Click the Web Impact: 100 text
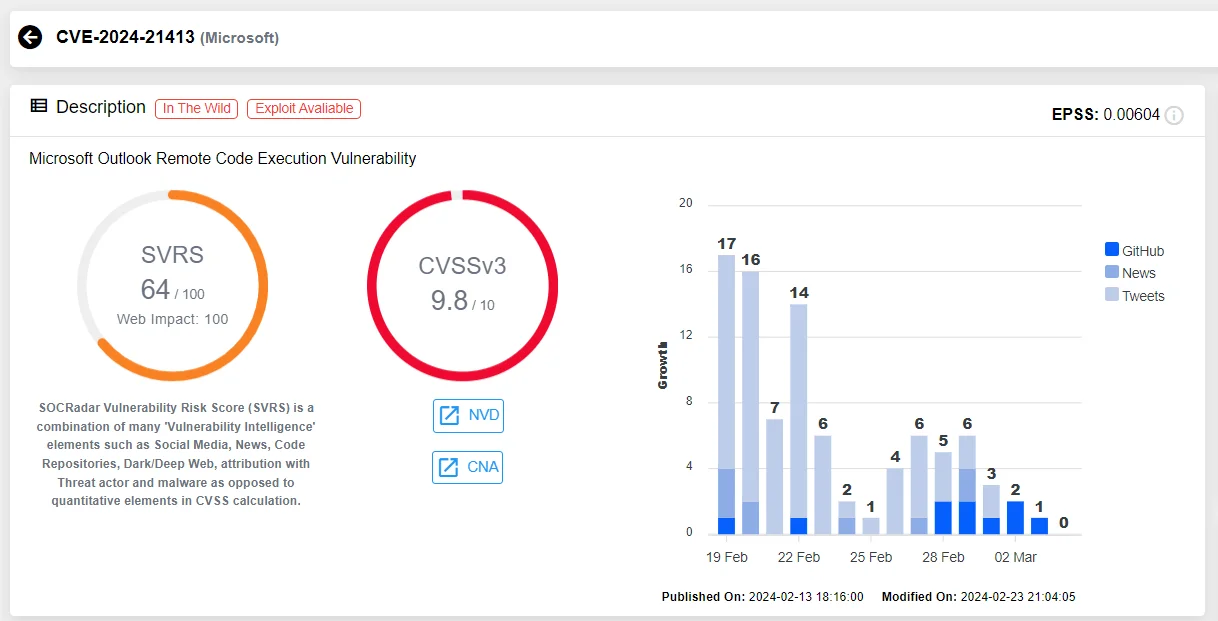The image size is (1218, 621). pos(173,319)
